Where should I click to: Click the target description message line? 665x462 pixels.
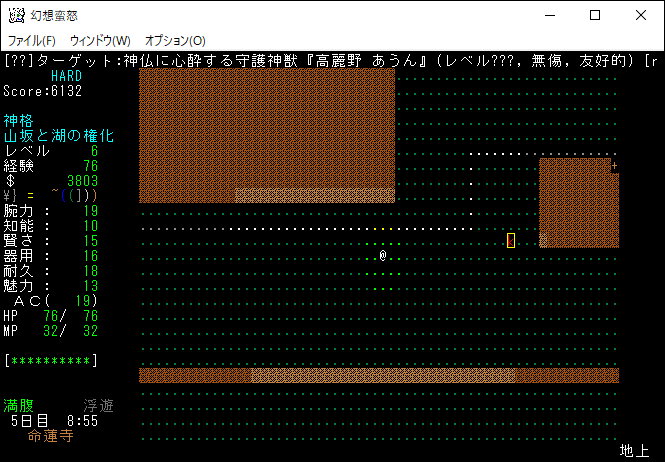(x=330, y=61)
